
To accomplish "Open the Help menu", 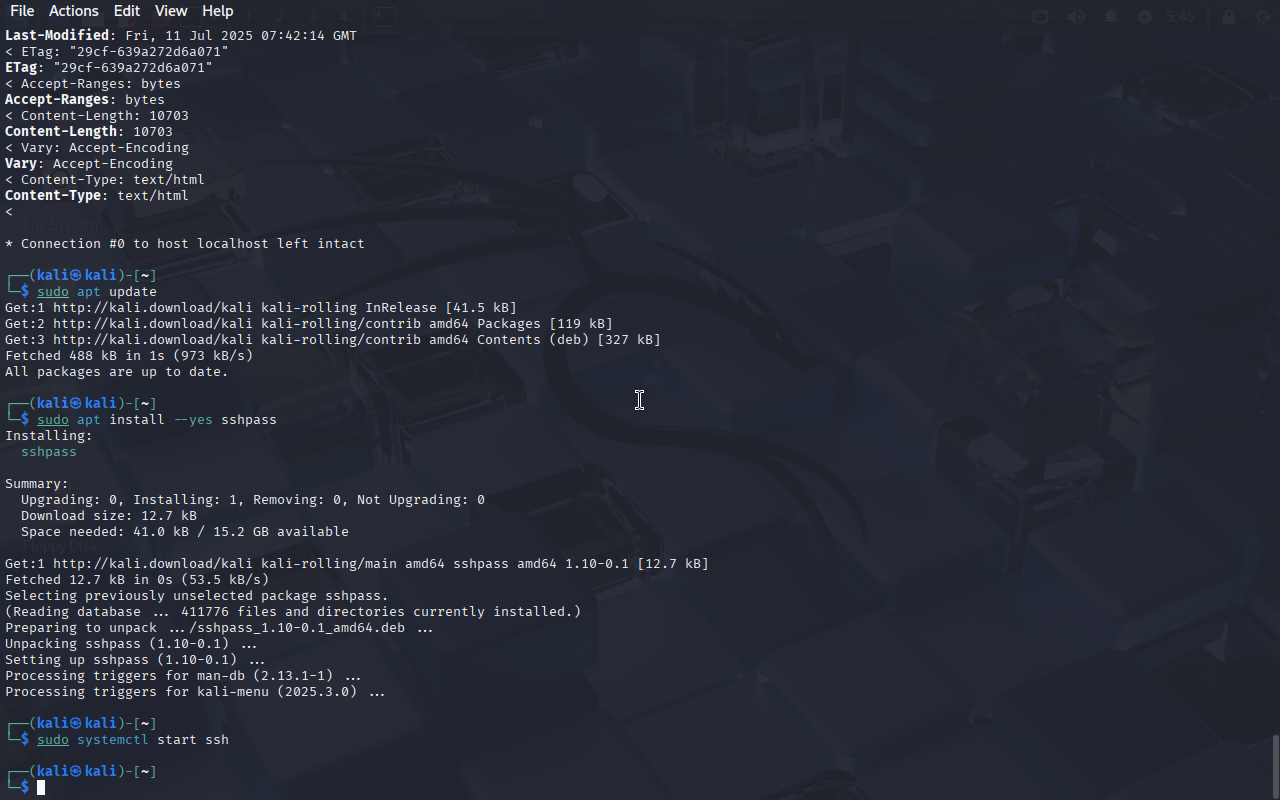I will pyautogui.click(x=217, y=11).
